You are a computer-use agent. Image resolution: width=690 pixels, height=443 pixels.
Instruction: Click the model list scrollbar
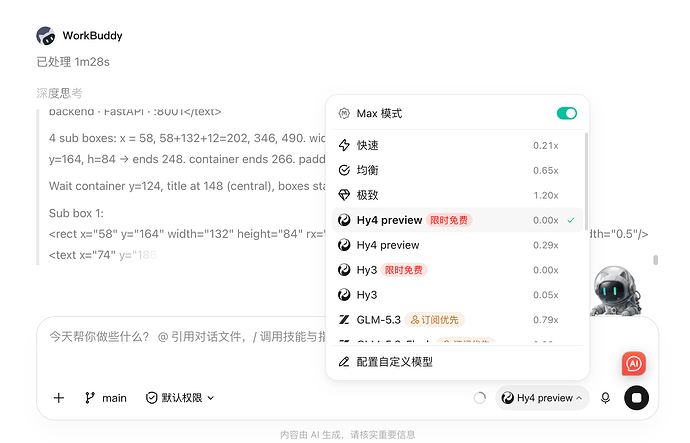point(586,180)
